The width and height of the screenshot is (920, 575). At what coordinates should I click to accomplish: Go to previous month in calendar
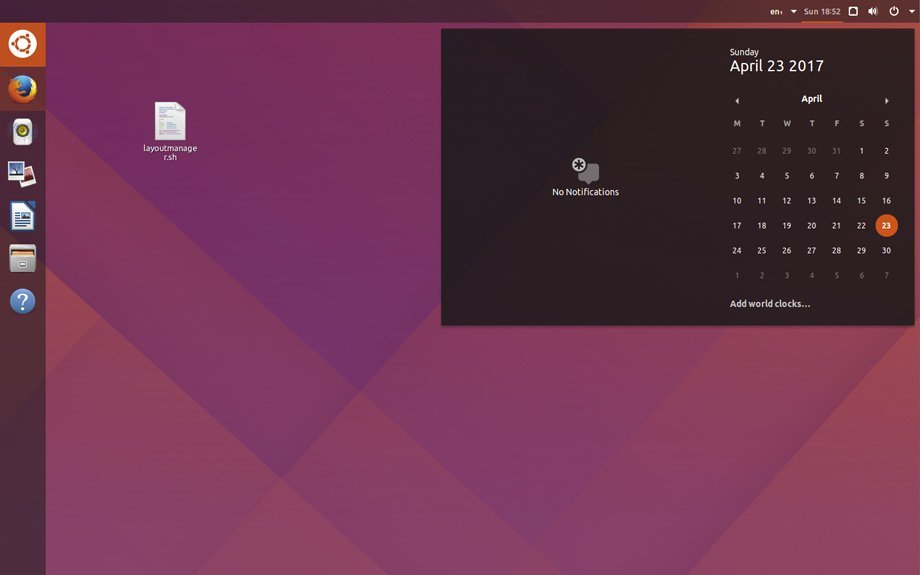click(x=737, y=101)
